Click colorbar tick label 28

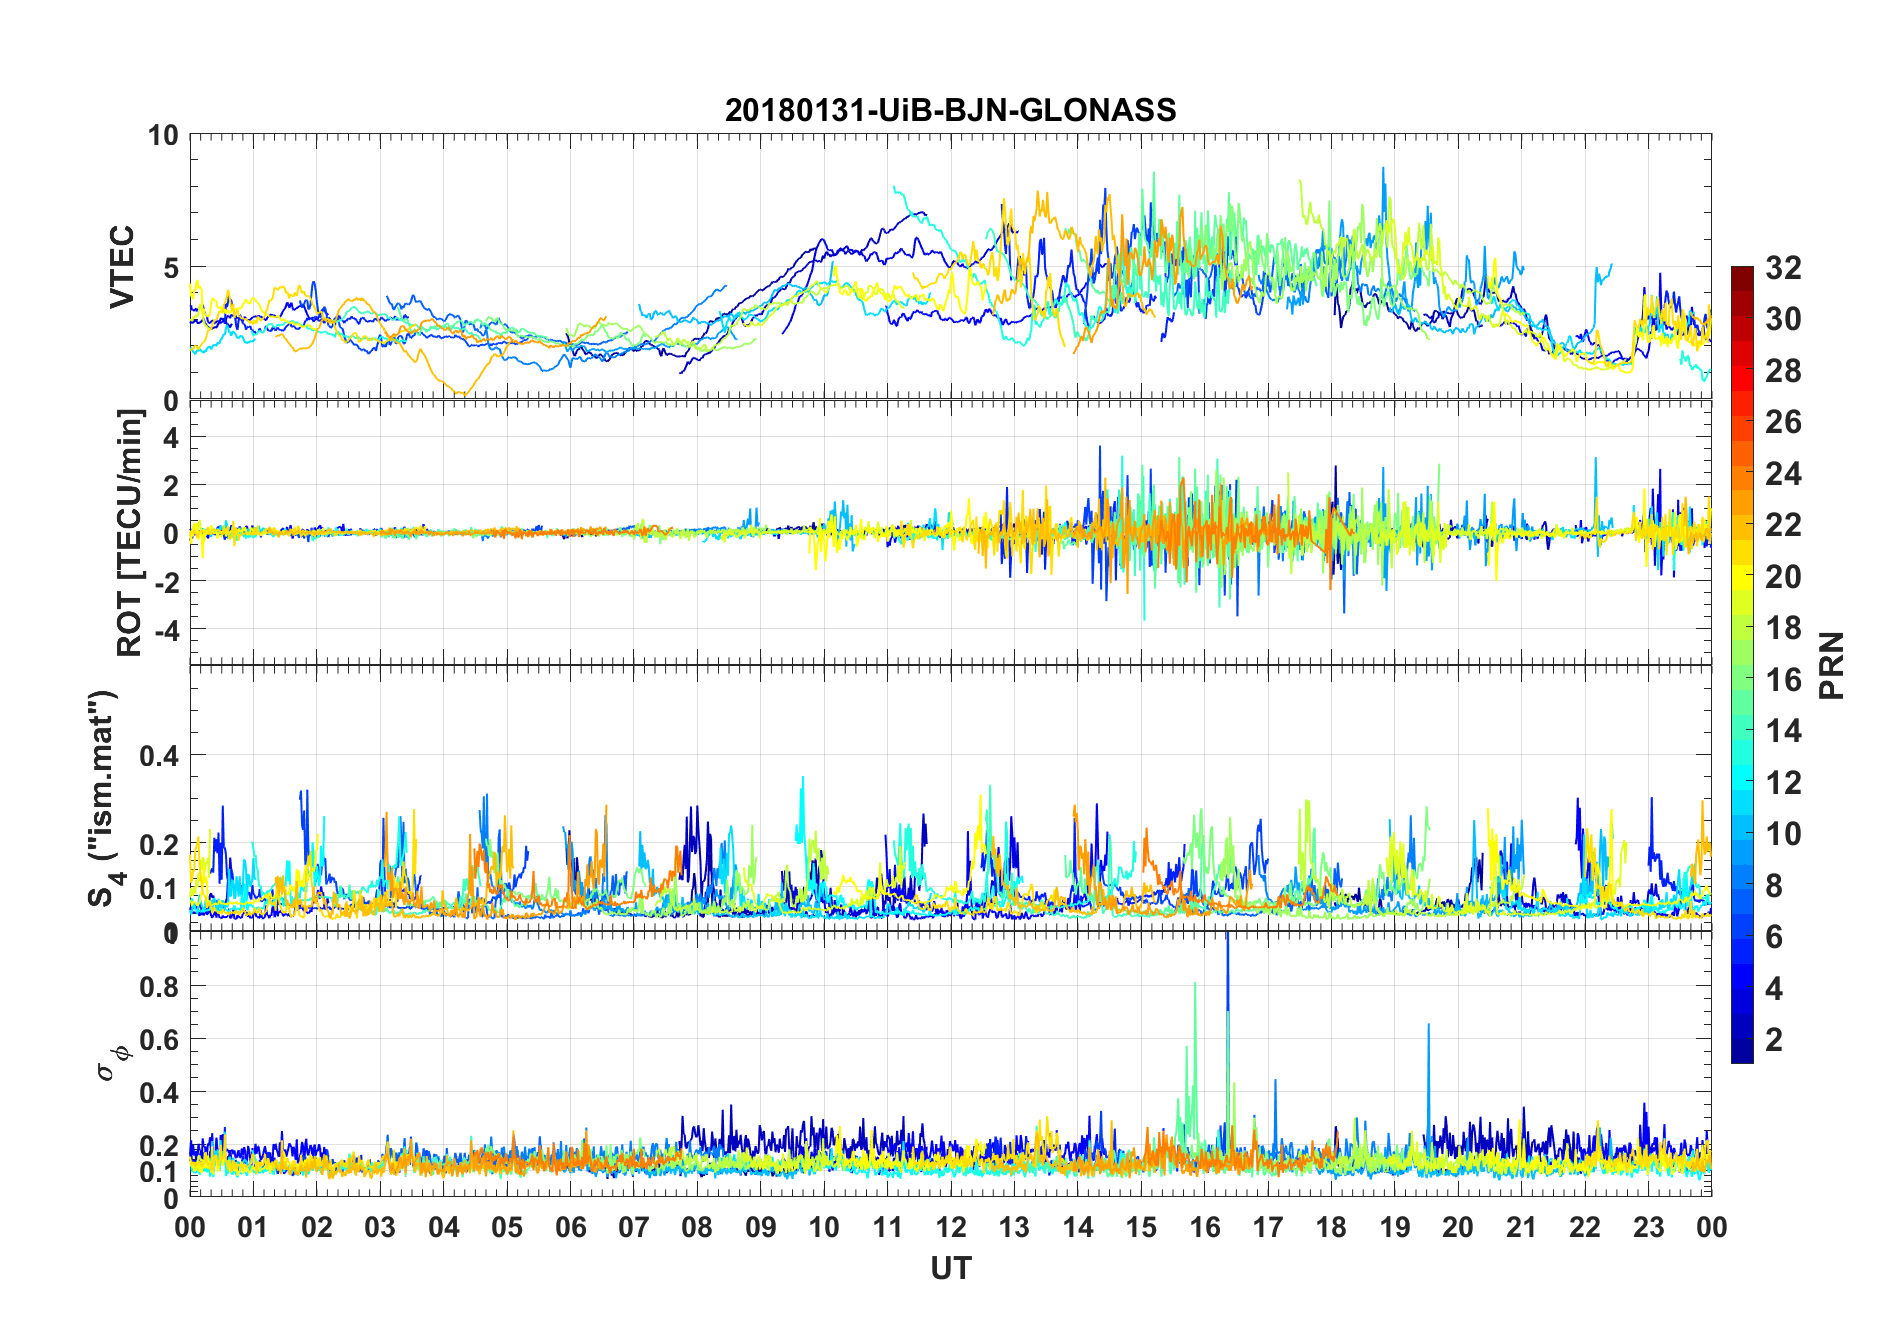(x=1783, y=371)
